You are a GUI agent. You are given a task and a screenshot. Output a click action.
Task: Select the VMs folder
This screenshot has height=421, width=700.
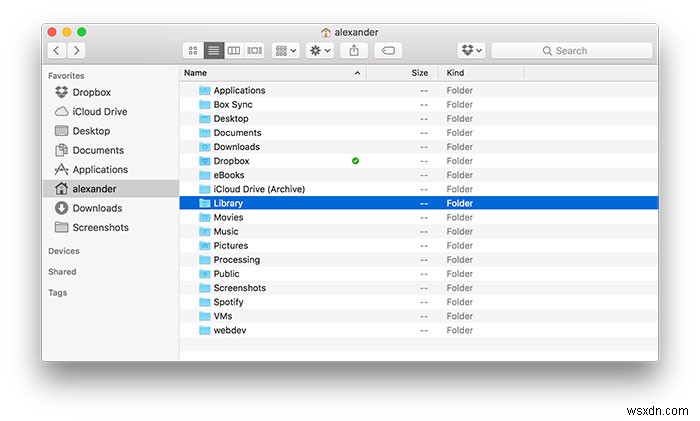[x=419, y=316]
